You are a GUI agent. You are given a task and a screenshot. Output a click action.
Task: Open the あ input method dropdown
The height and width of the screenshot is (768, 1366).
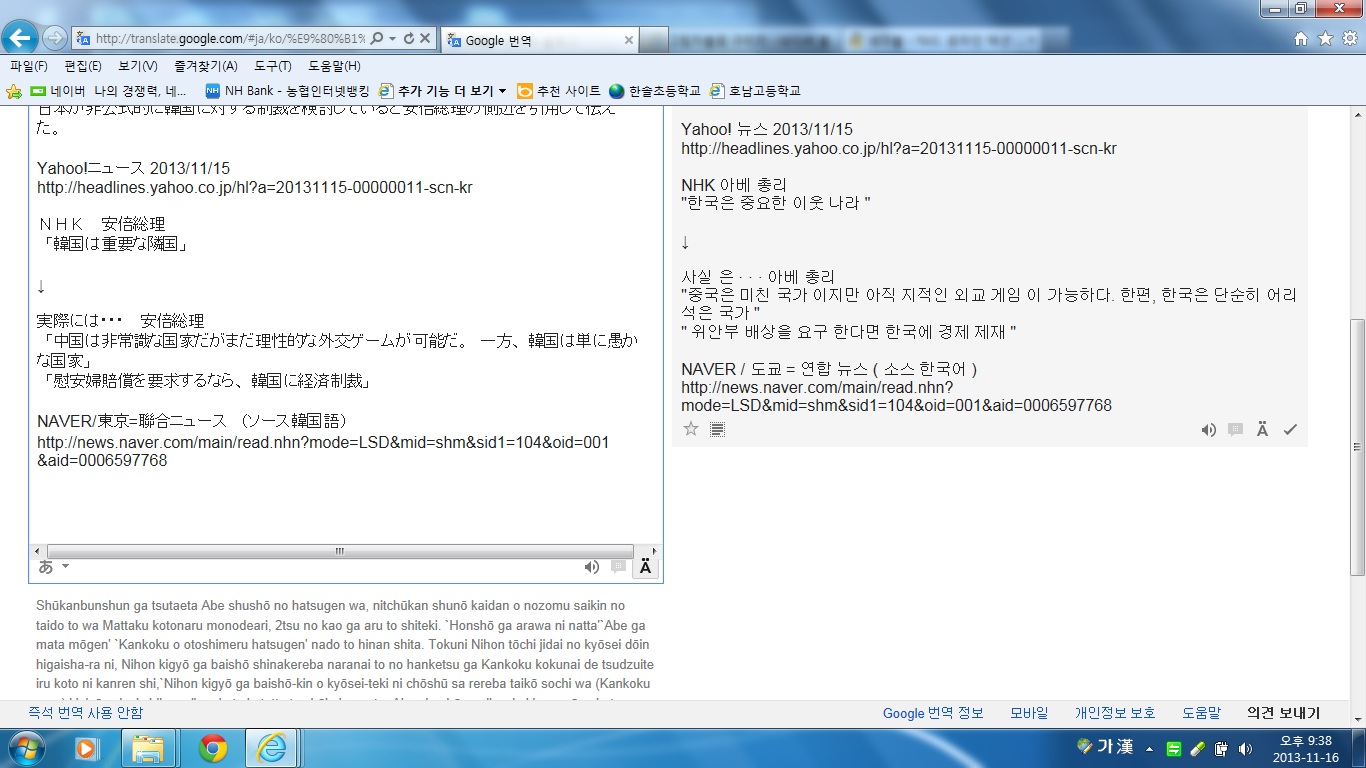53,567
